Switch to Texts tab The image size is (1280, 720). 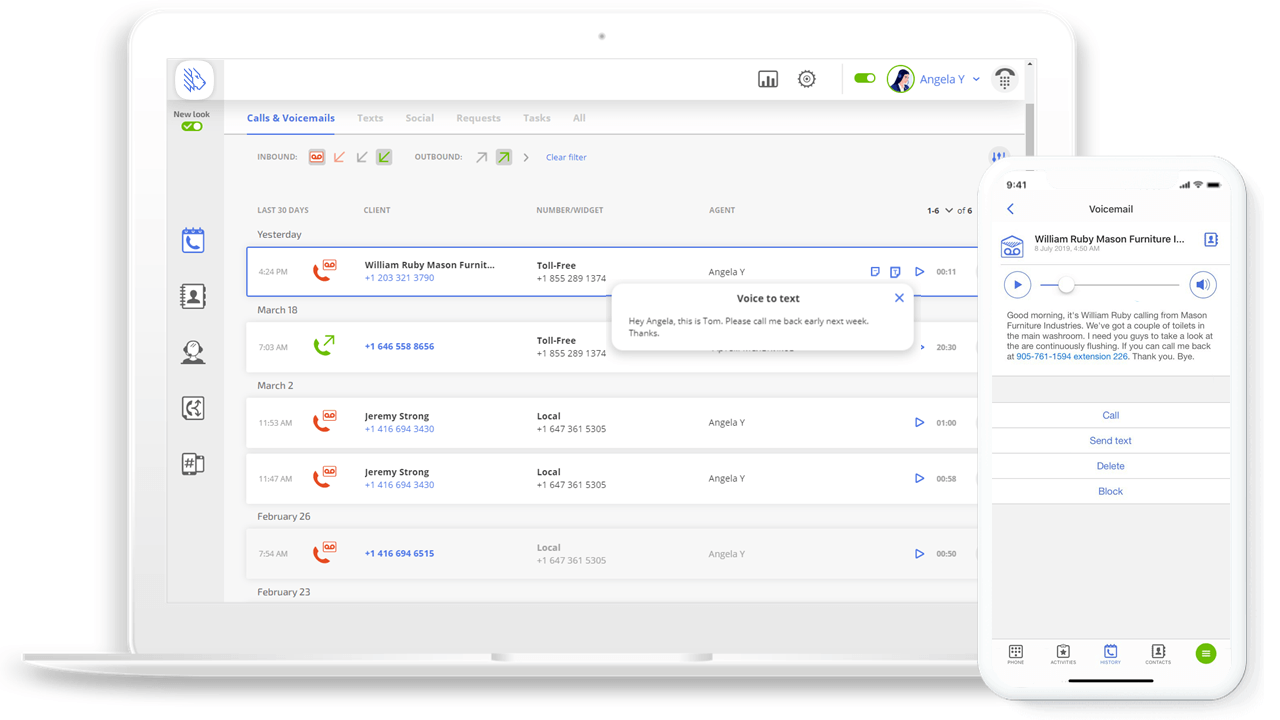370,118
